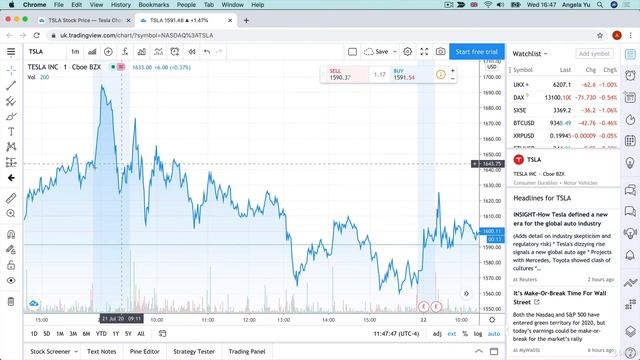Take a chart snapshot with camera
Screen dimensions: 640x360
point(440,52)
